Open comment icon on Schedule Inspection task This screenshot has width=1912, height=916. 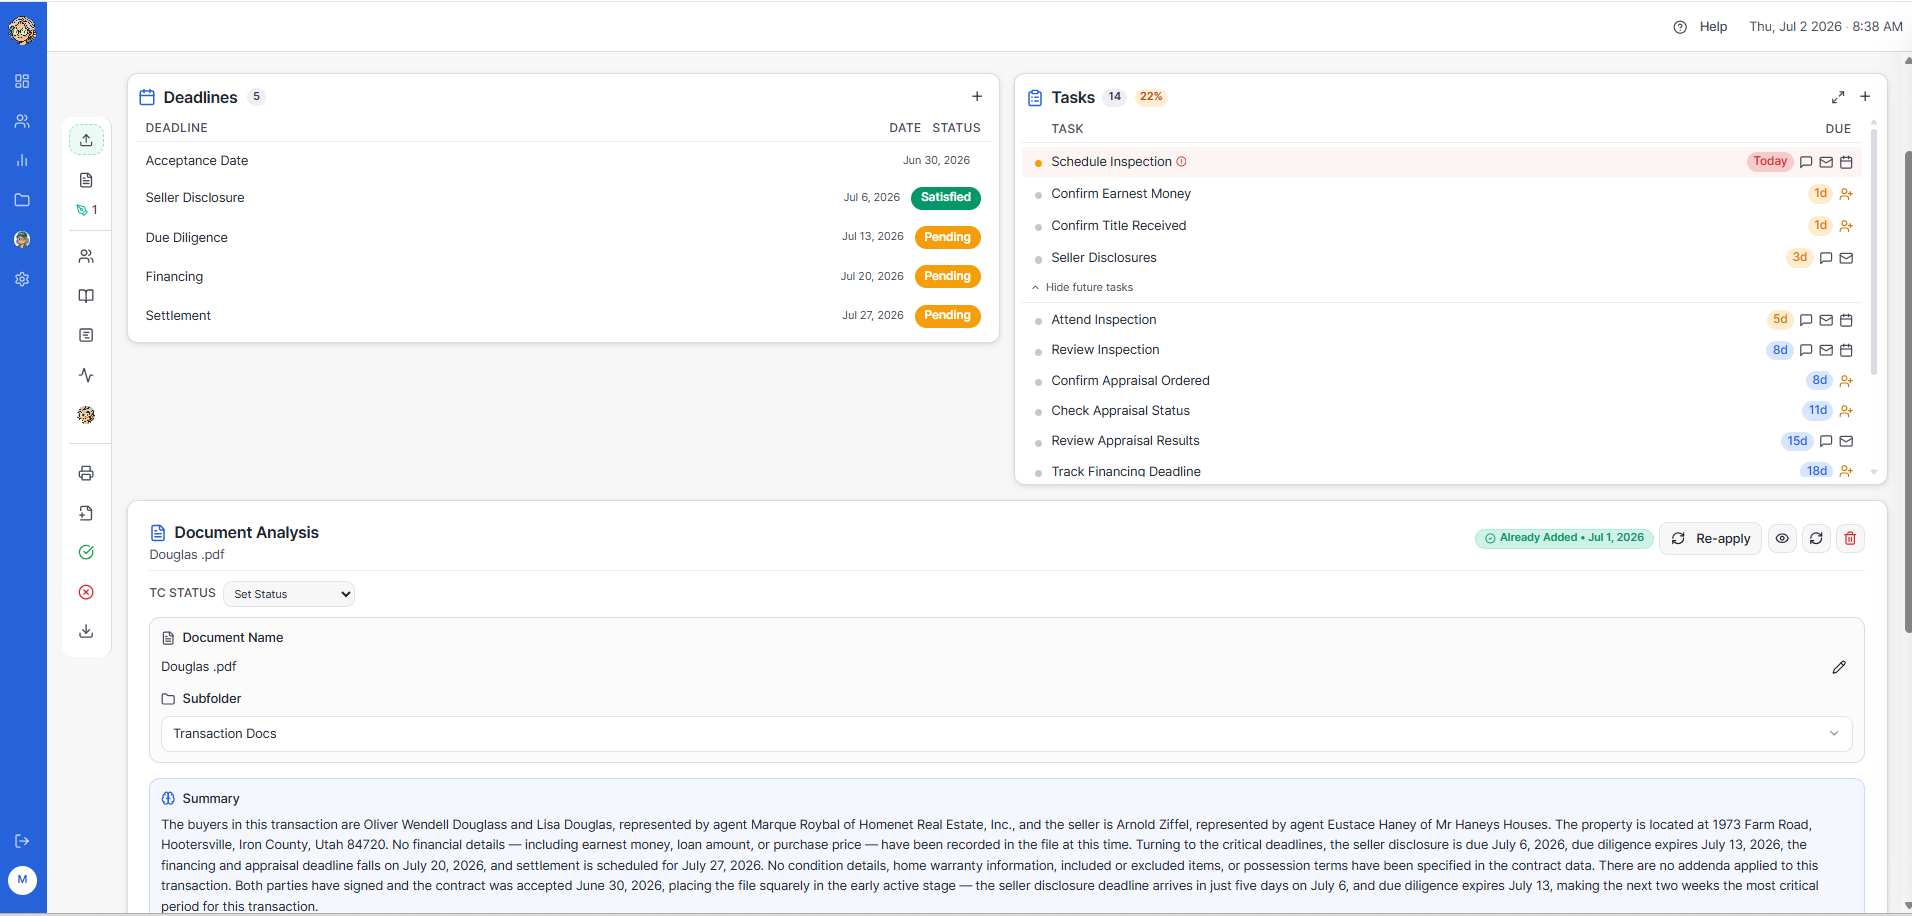[1806, 162]
